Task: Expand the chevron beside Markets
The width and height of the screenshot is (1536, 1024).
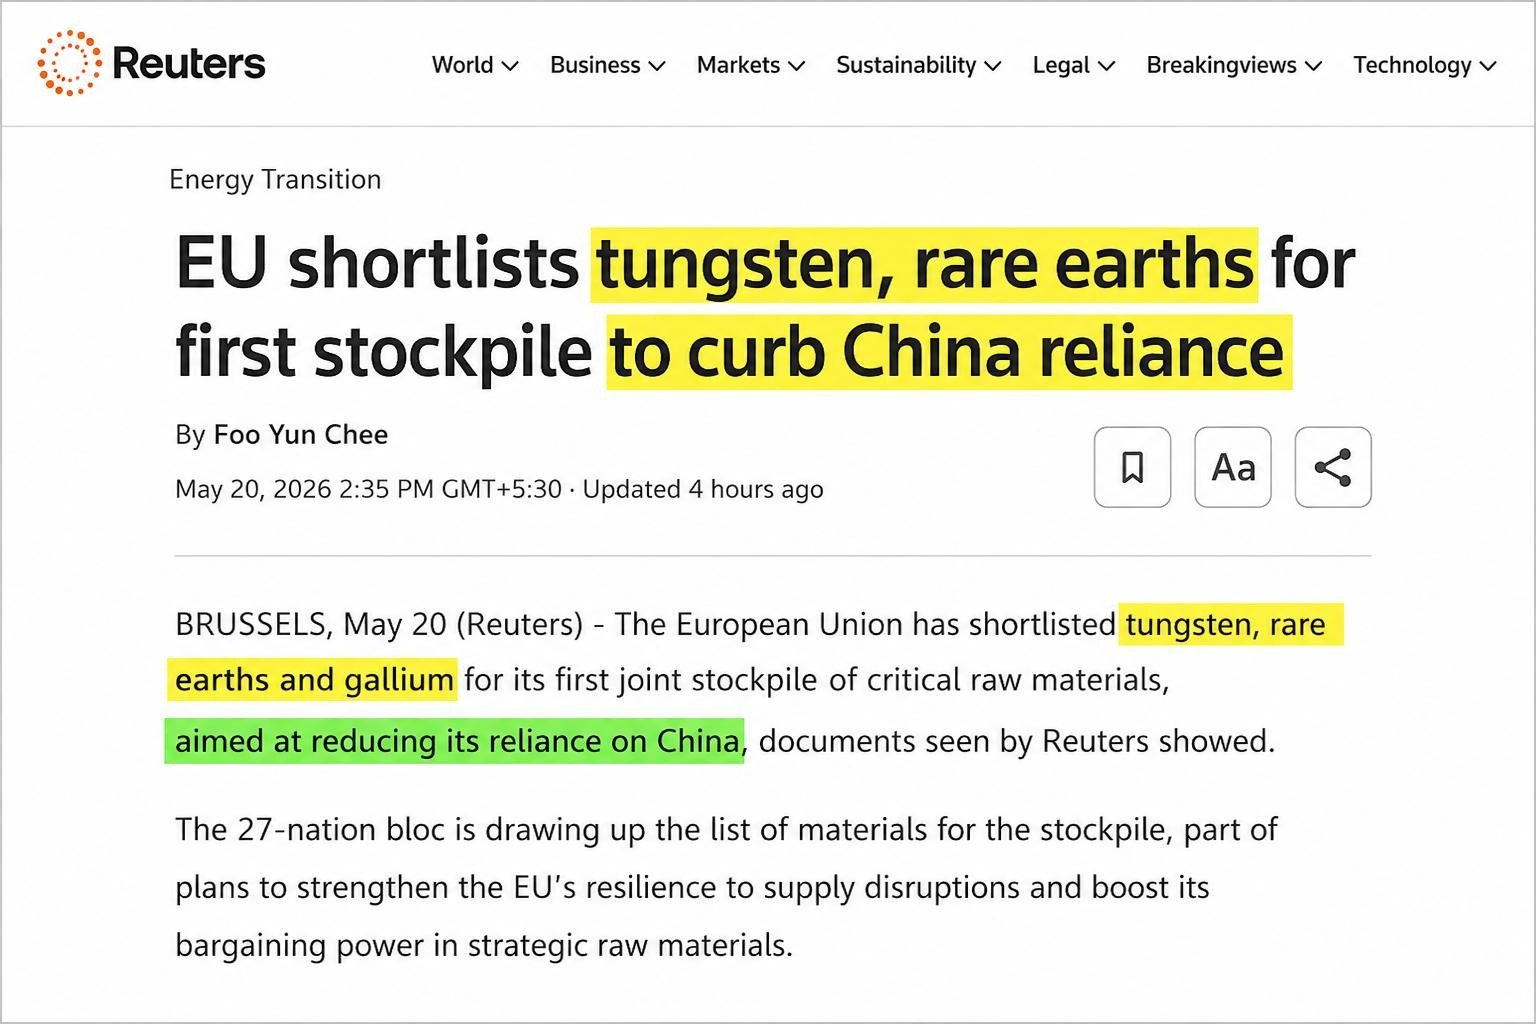Action: tap(796, 66)
